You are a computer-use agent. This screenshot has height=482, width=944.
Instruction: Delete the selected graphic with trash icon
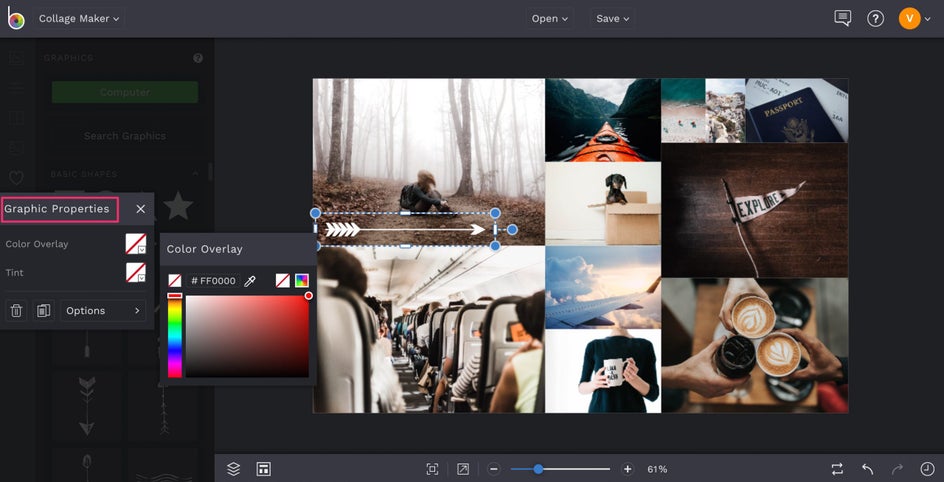coord(16,311)
